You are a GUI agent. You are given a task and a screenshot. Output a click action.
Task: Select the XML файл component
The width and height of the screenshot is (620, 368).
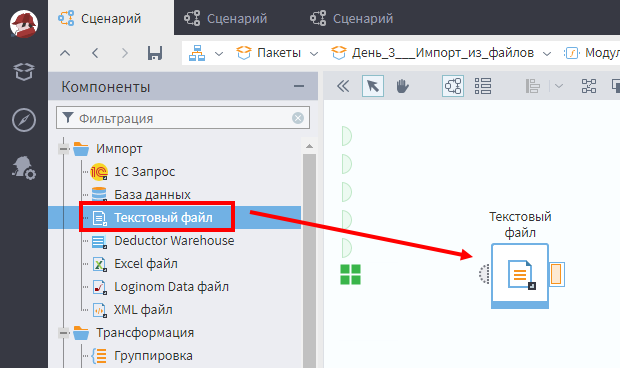[143, 310]
